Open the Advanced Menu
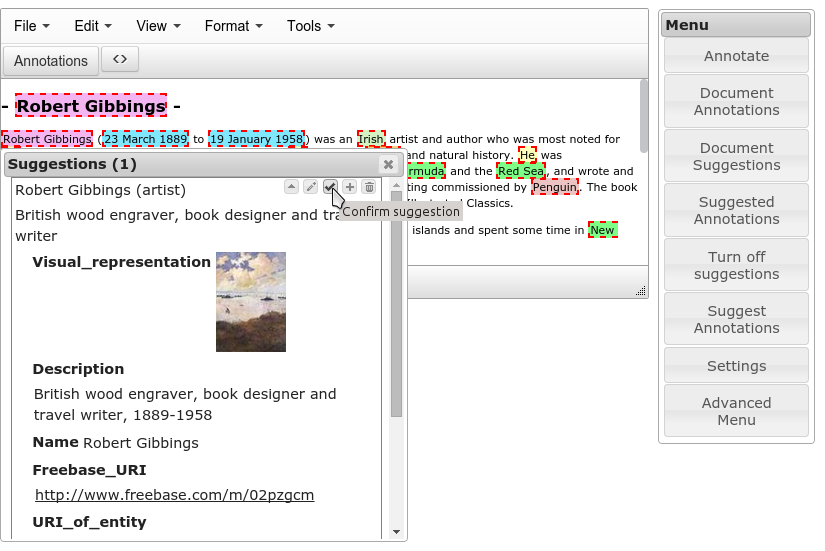Image resolution: width=825 pixels, height=551 pixels. click(736, 411)
